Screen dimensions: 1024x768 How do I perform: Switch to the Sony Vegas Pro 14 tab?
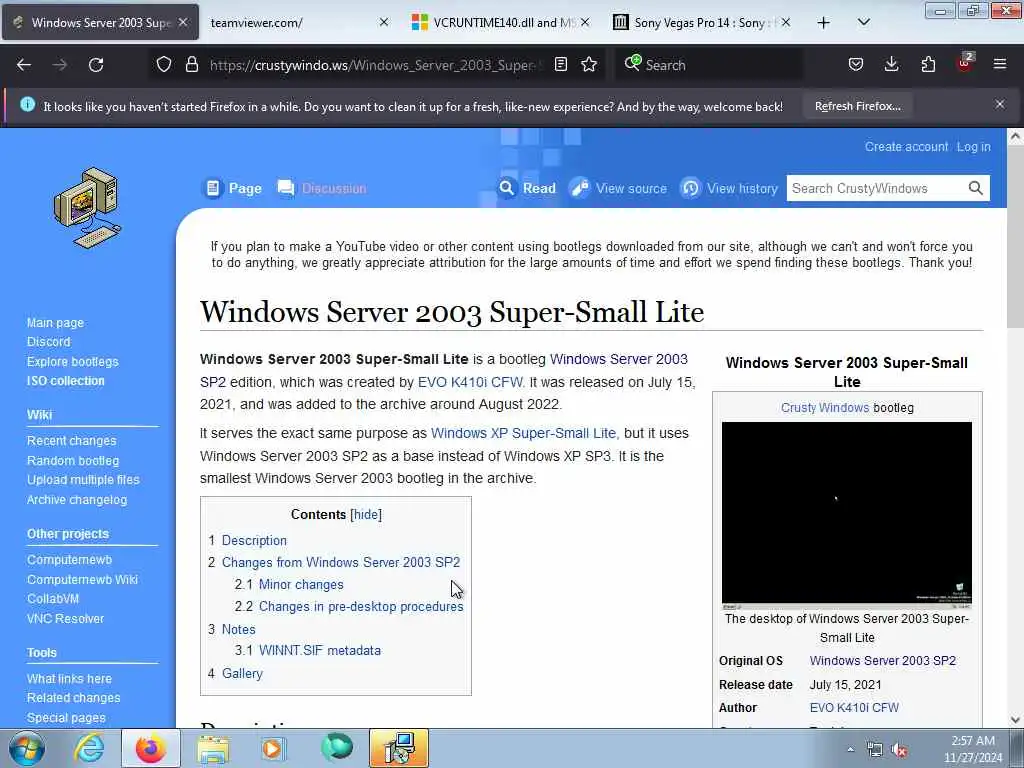701,23
